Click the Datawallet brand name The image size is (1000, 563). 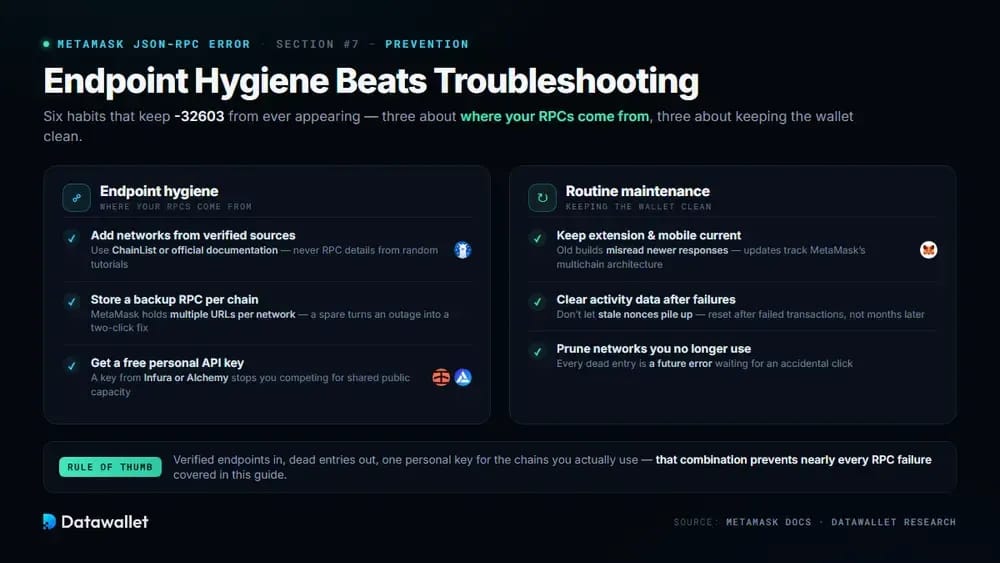tap(105, 522)
